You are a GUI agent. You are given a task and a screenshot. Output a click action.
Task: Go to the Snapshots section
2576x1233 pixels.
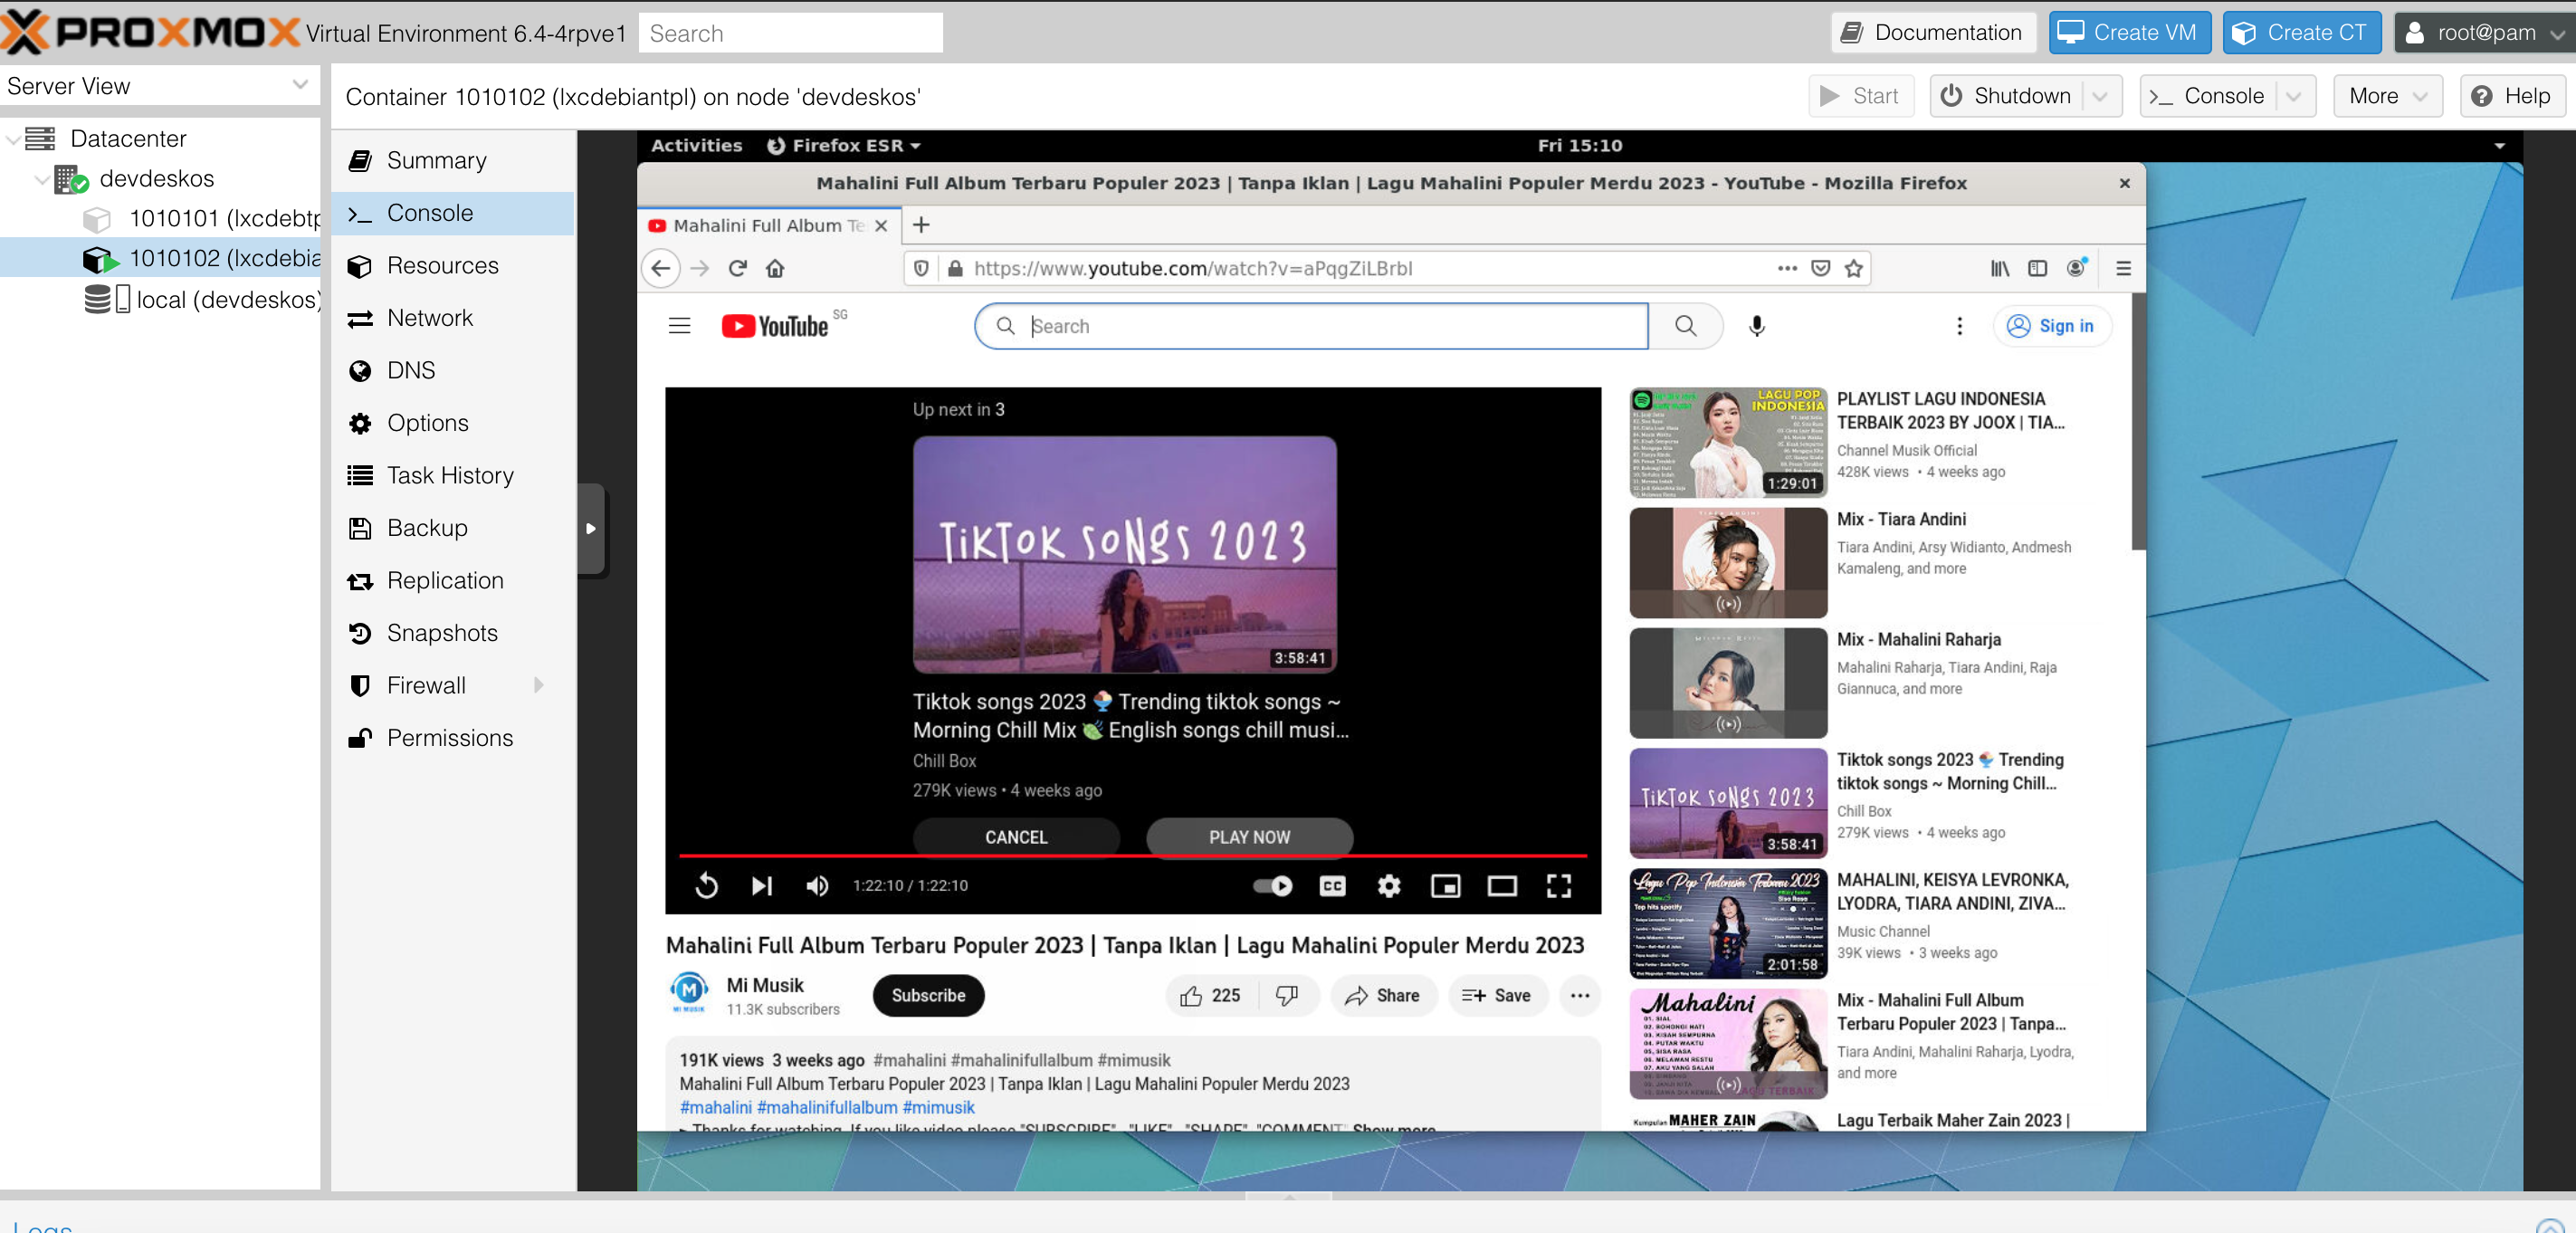point(453,633)
